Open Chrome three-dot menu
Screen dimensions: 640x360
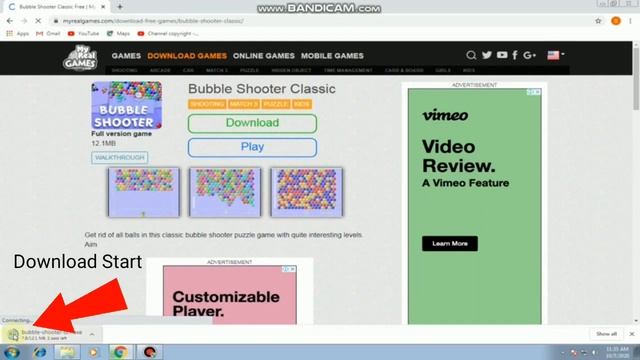(631, 21)
